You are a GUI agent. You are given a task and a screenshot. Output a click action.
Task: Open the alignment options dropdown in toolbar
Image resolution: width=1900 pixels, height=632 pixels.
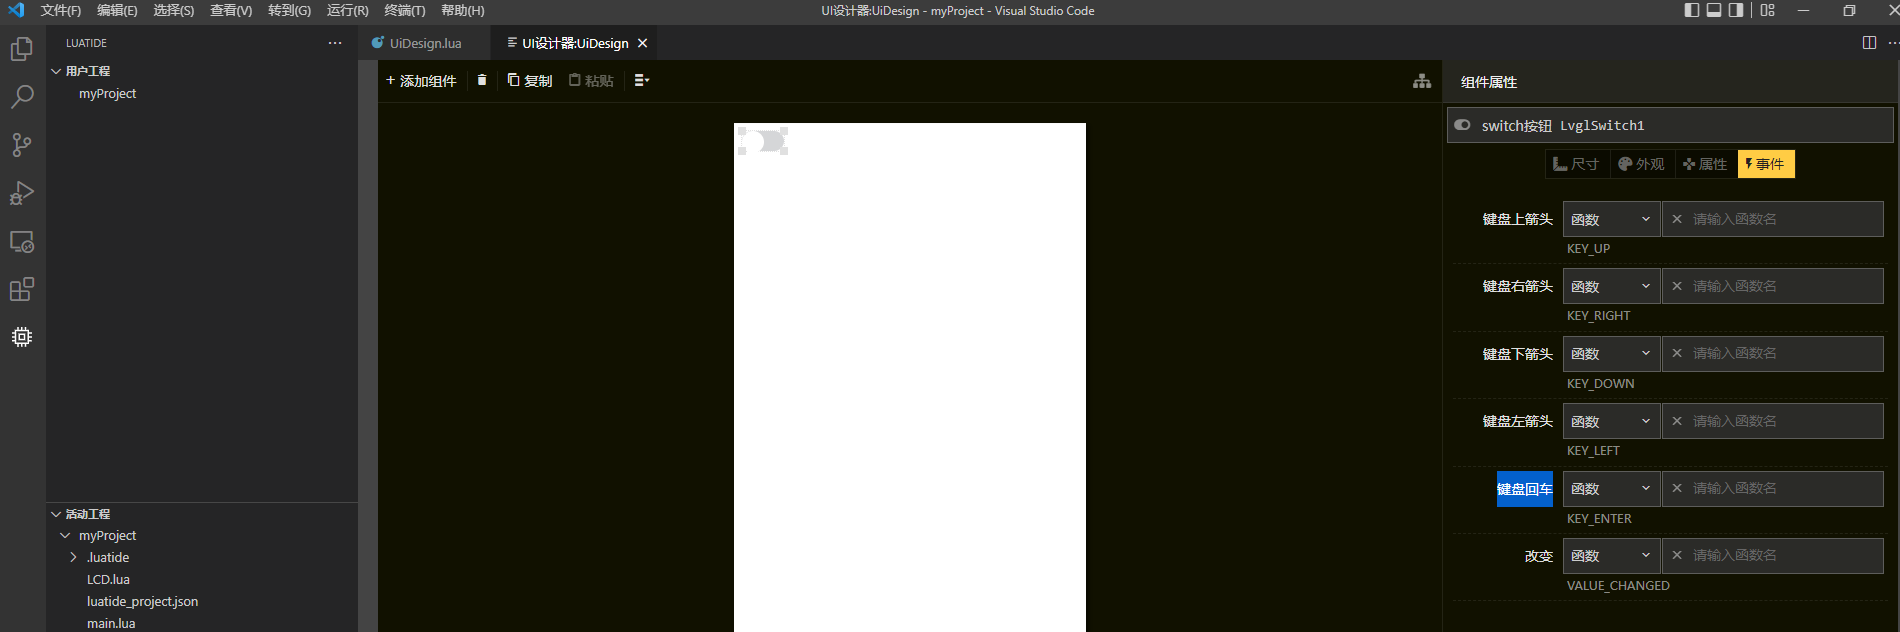(x=642, y=80)
